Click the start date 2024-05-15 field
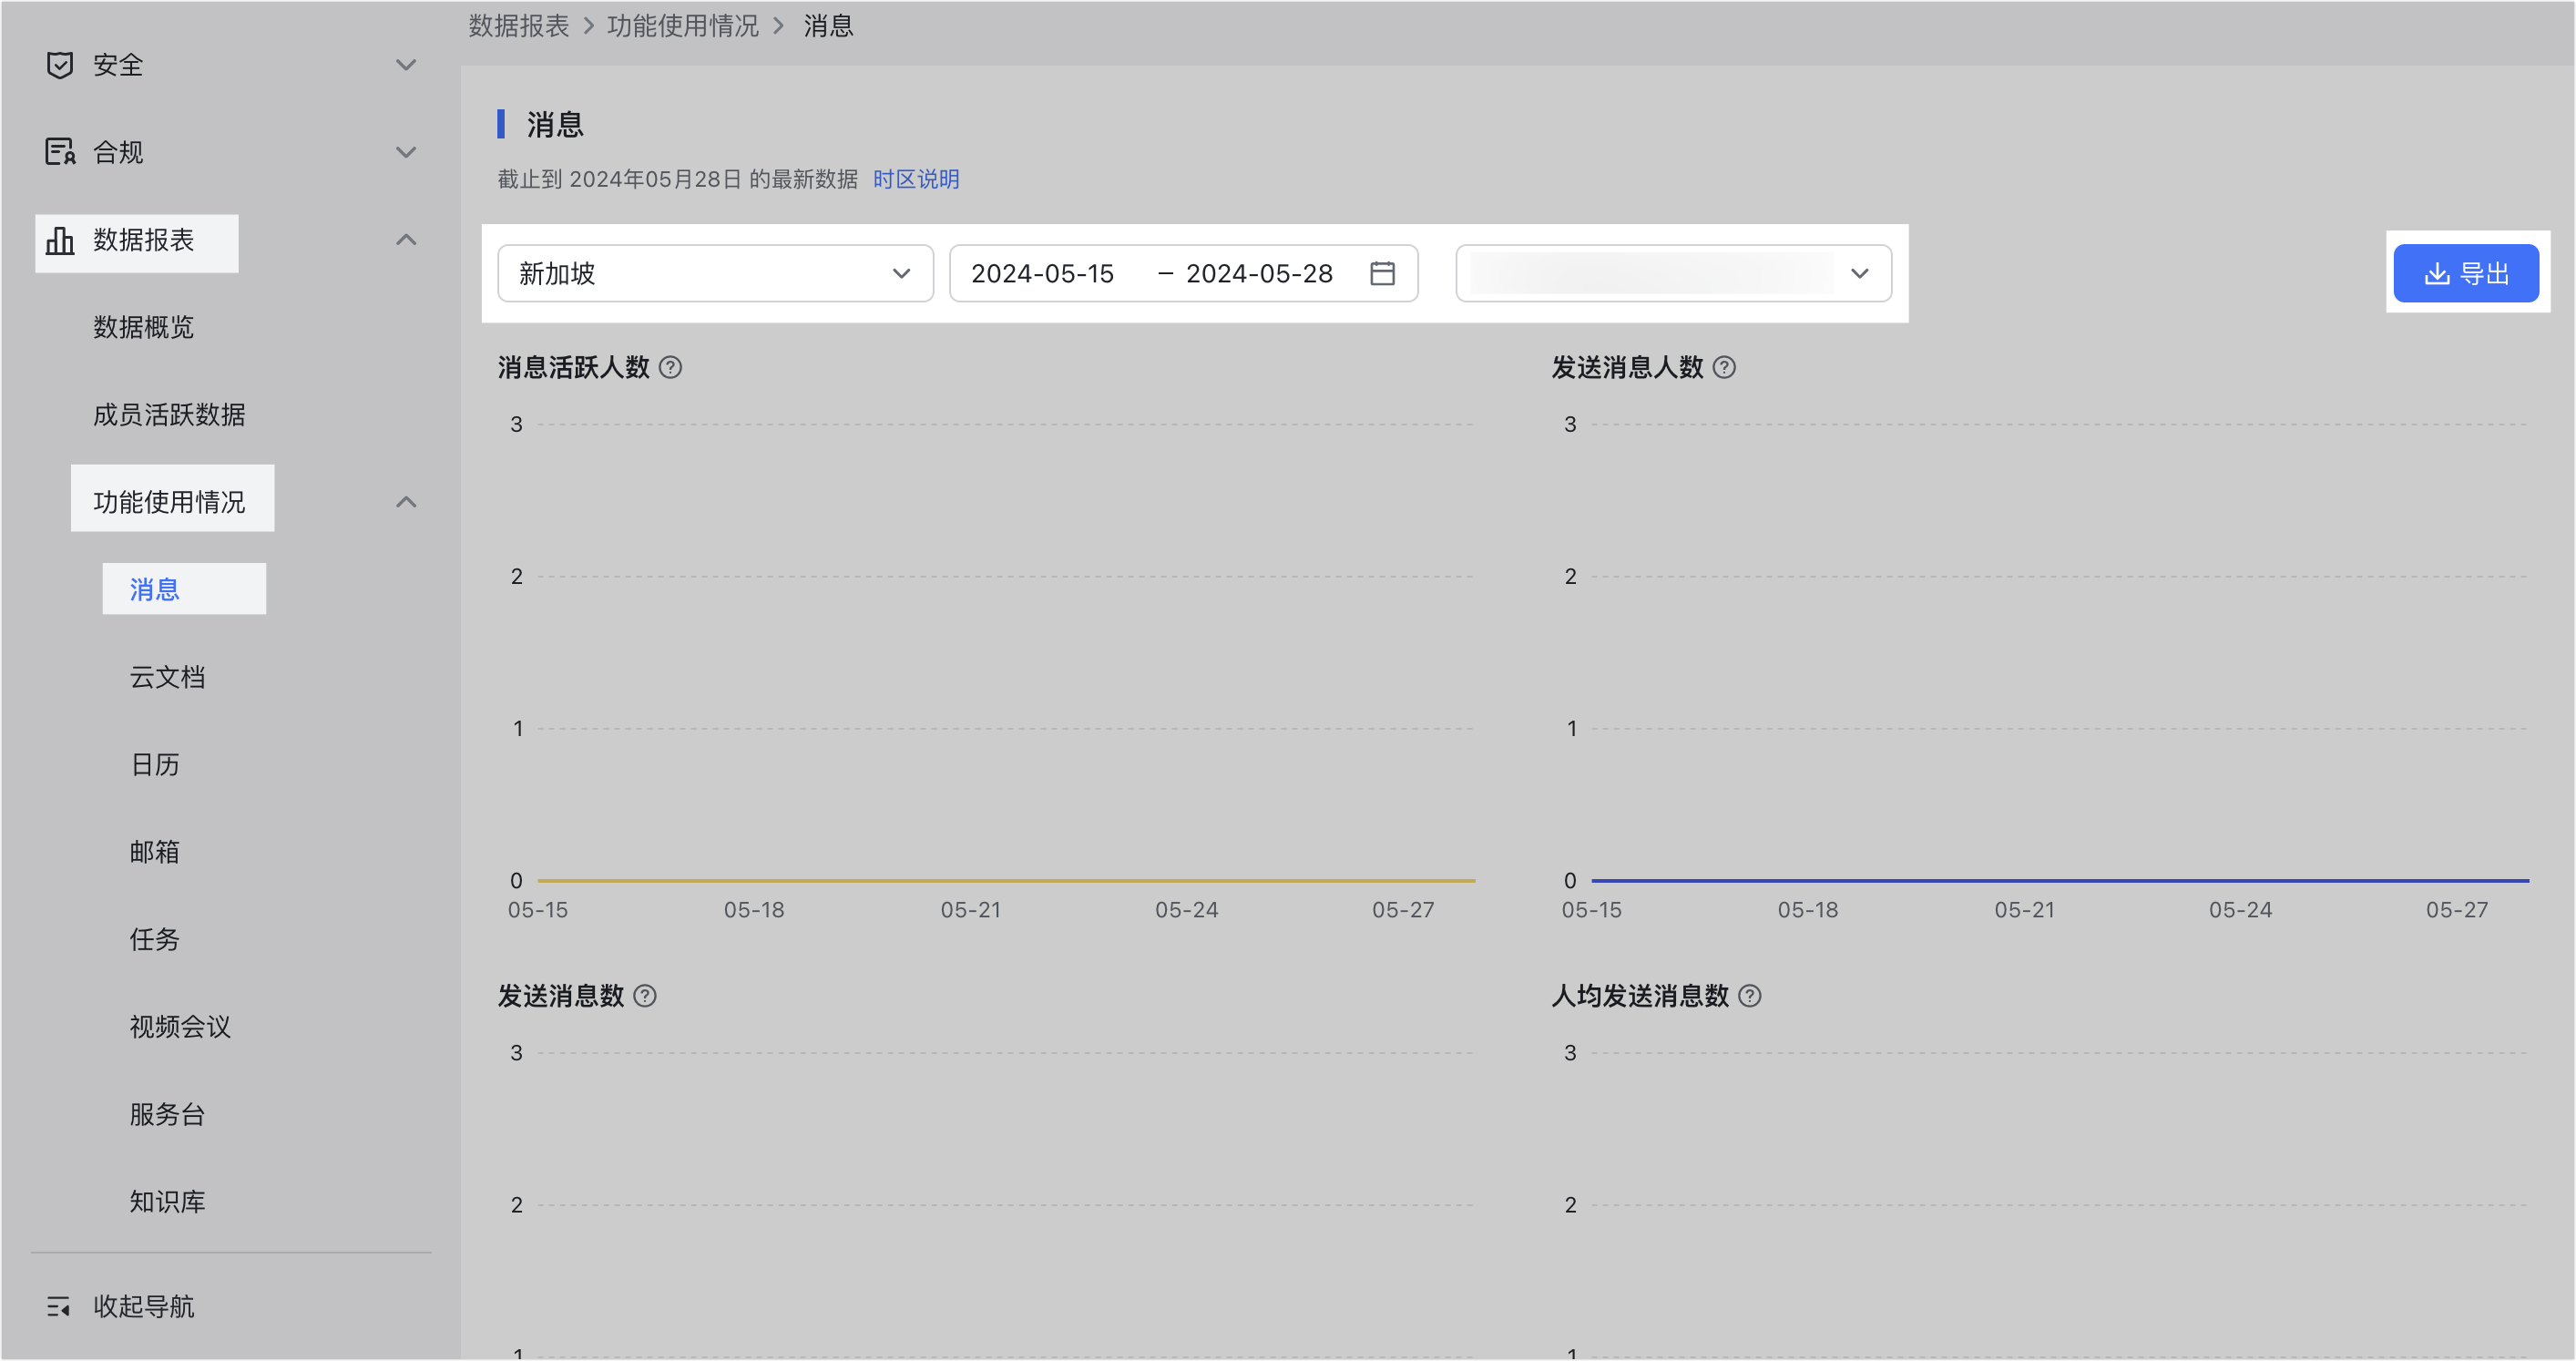The width and height of the screenshot is (2576, 1361). 1042,273
